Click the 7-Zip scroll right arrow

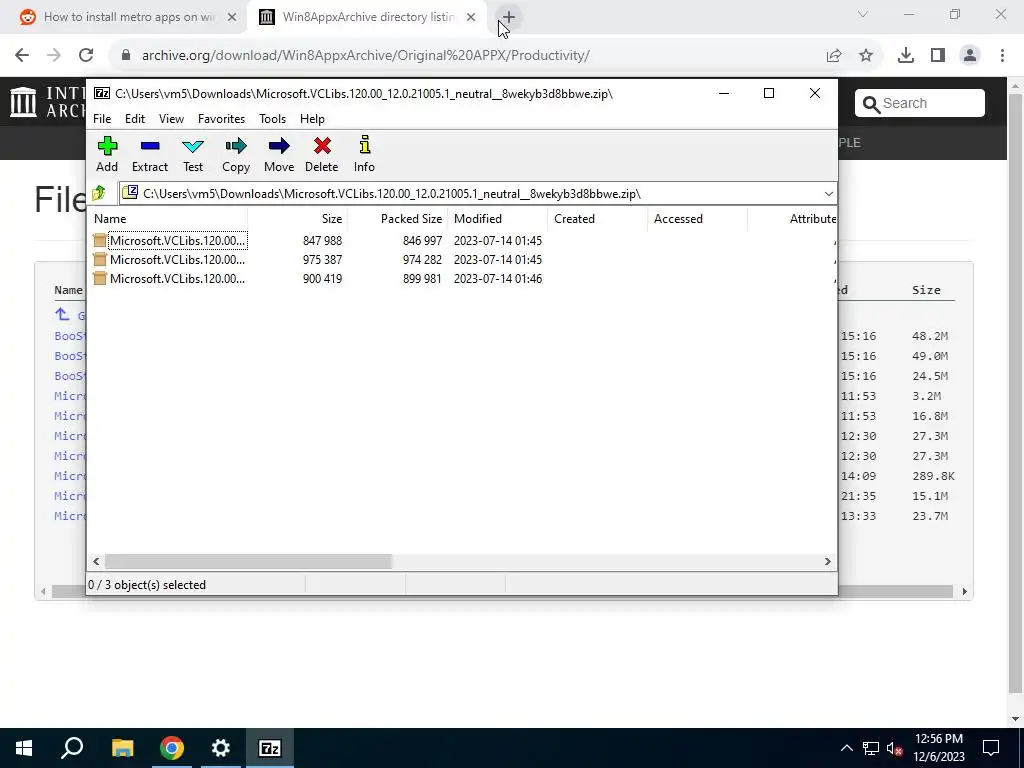click(827, 561)
